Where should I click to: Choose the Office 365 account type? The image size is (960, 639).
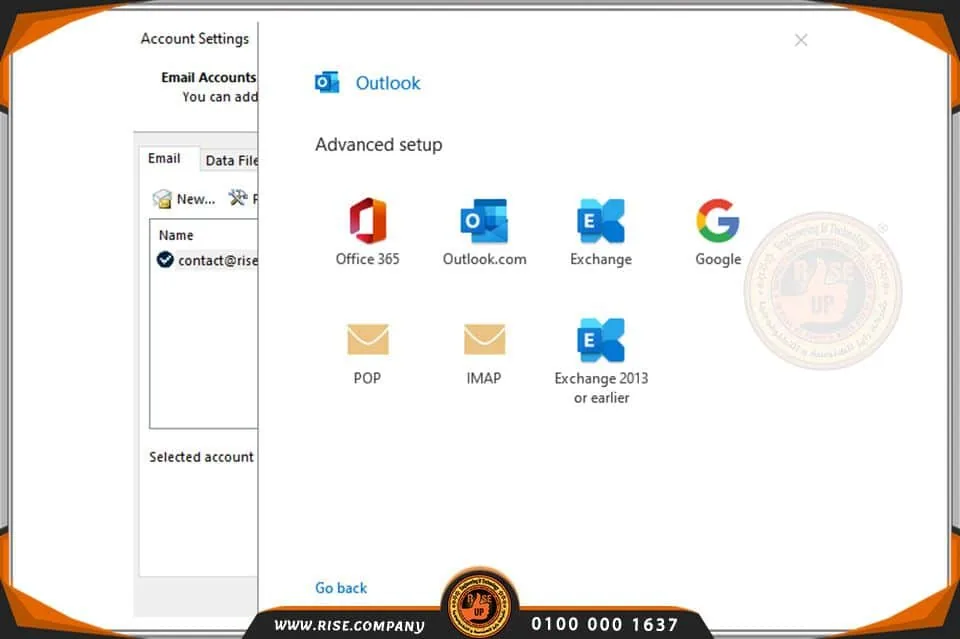[367, 231]
